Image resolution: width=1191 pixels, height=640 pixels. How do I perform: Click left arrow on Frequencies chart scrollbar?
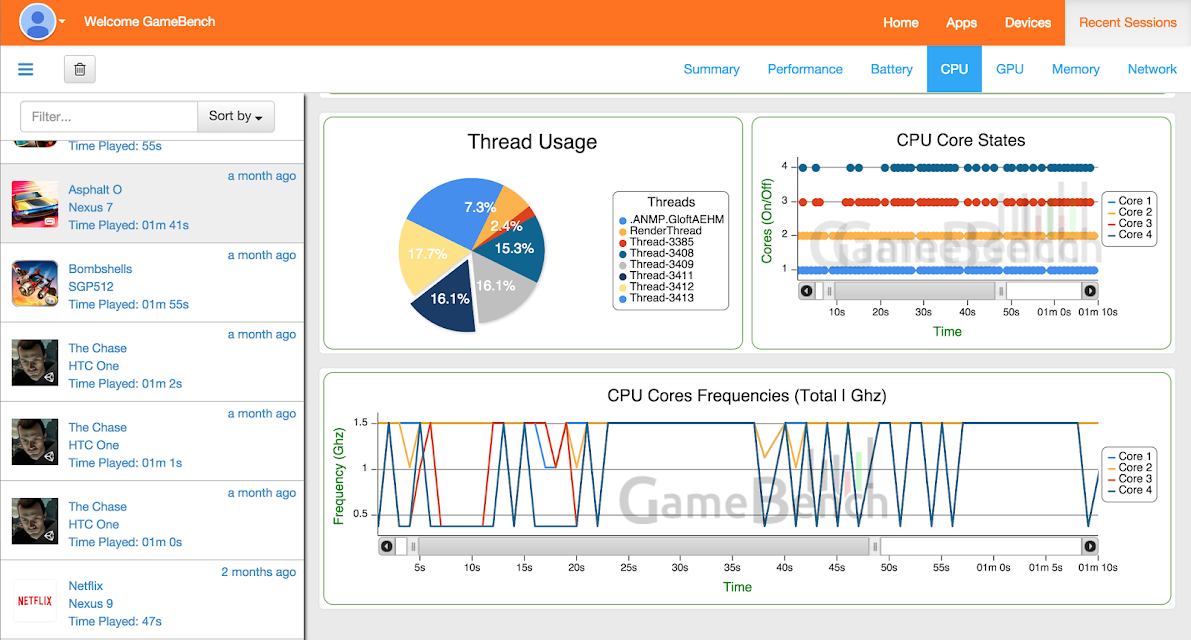coord(387,546)
